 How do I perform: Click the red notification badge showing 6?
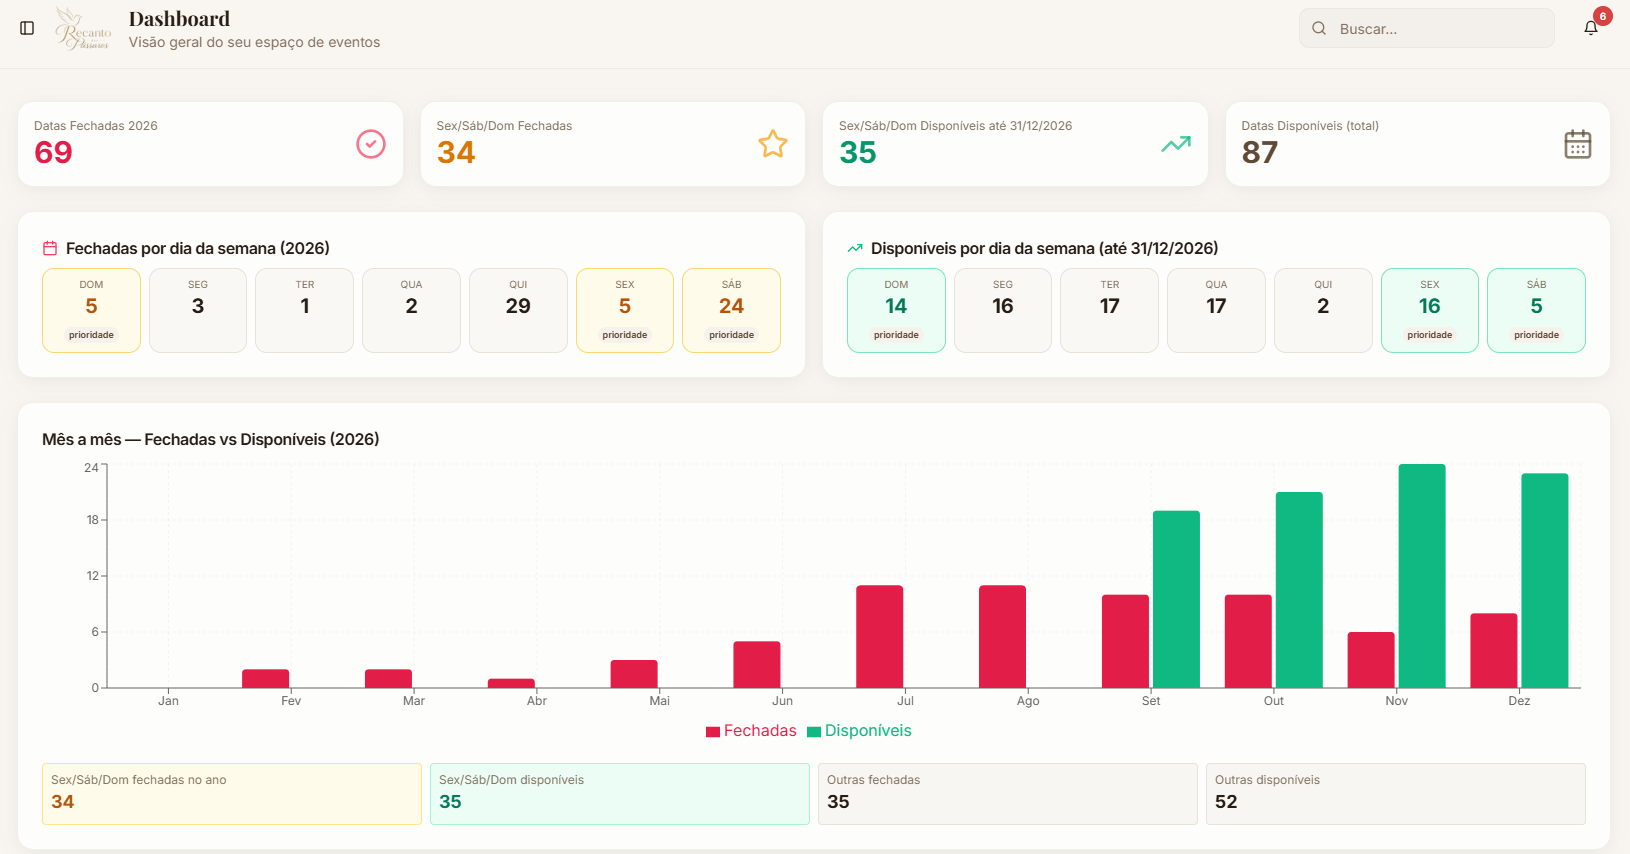tap(1603, 16)
